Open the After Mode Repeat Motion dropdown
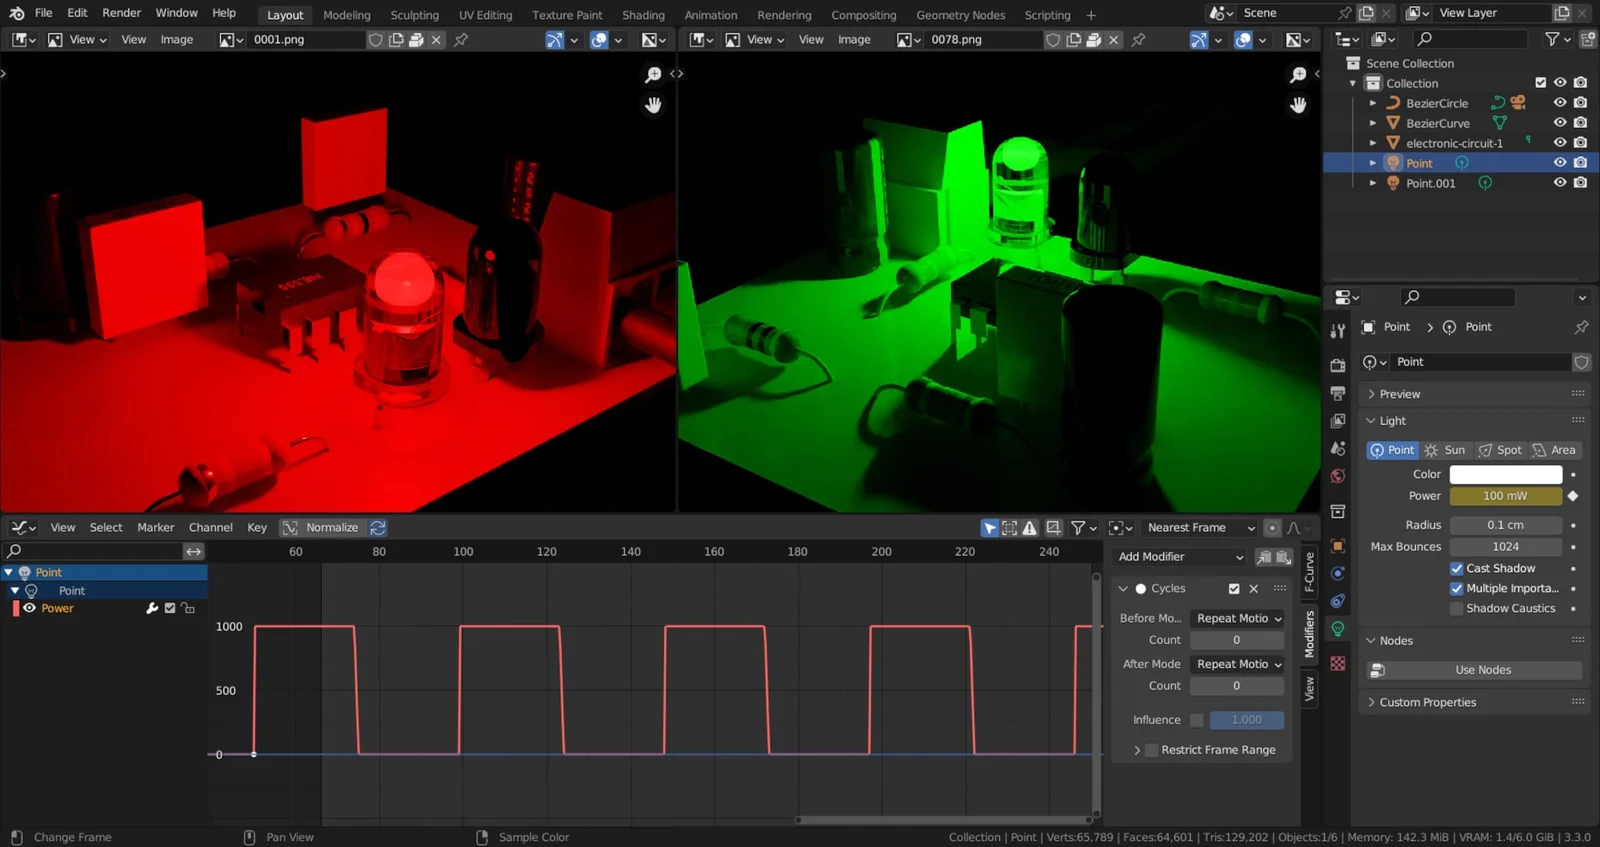Image resolution: width=1600 pixels, height=847 pixels. [x=1237, y=664]
